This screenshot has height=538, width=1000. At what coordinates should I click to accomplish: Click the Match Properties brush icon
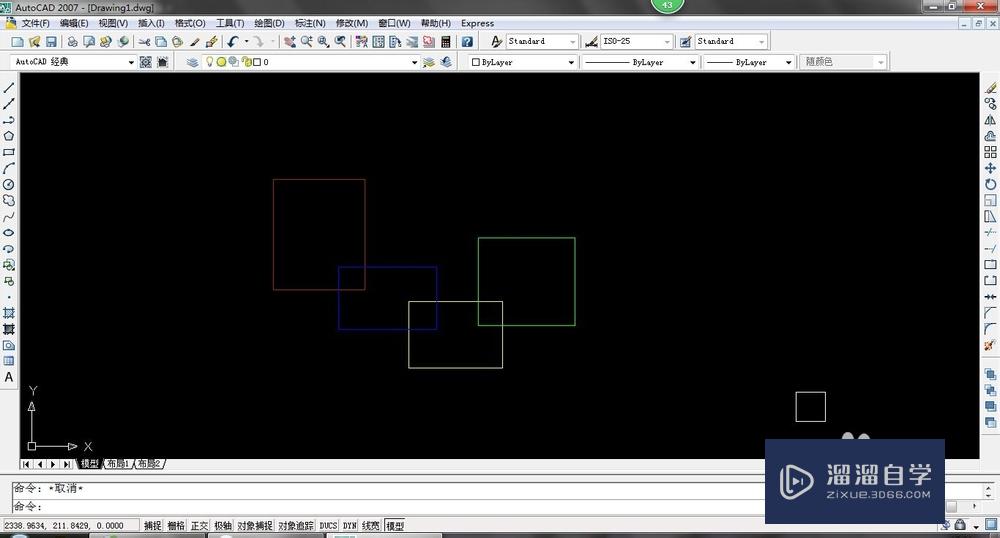(195, 41)
